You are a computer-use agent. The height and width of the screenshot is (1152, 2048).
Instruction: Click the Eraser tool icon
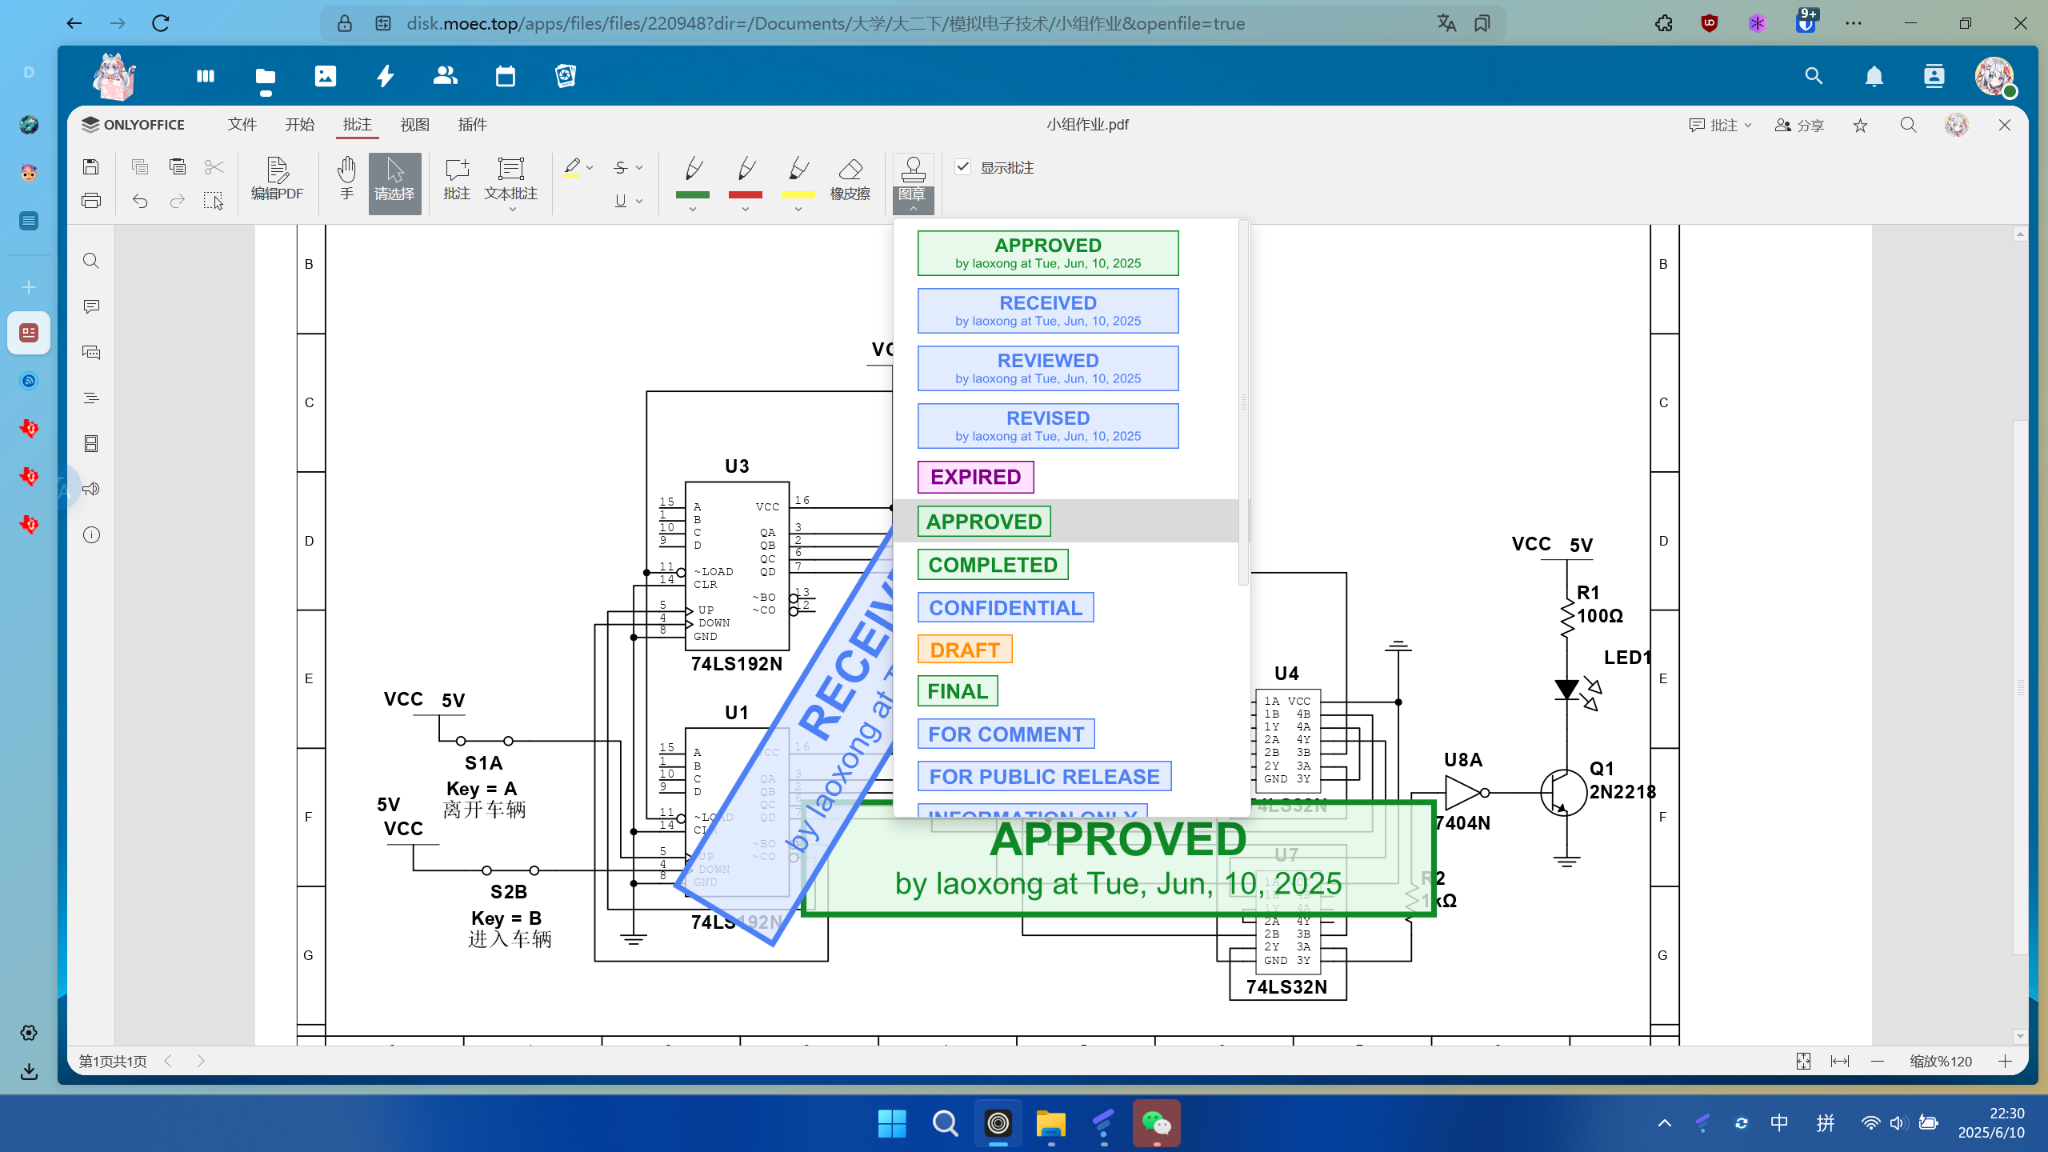point(850,178)
